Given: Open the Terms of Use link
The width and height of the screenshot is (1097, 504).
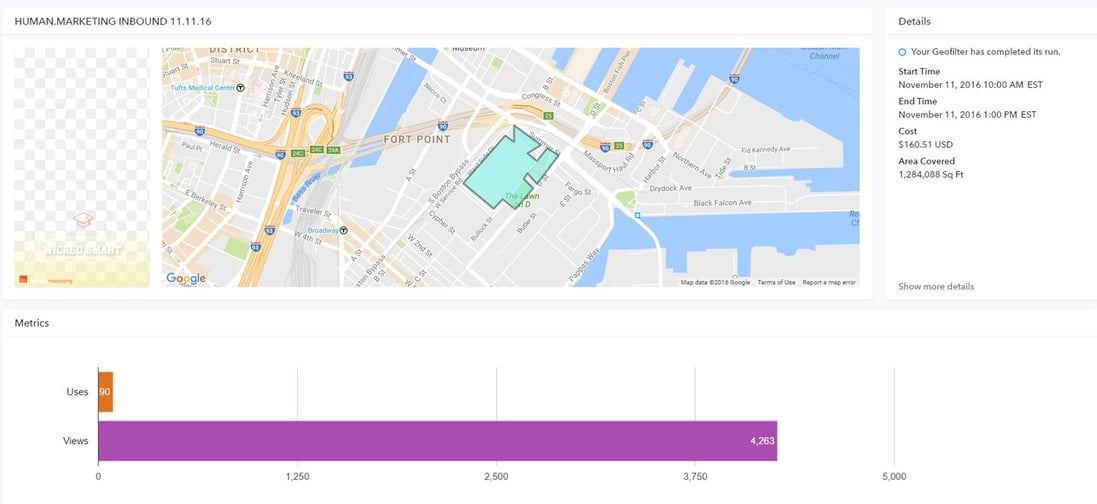Looking at the screenshot, I should pyautogui.click(x=776, y=282).
